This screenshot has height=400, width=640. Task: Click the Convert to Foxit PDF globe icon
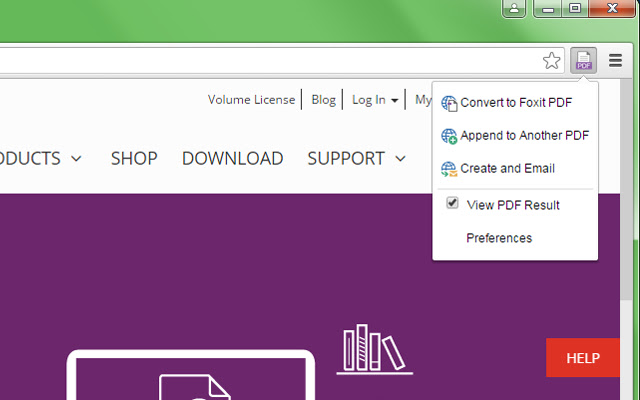[449, 103]
